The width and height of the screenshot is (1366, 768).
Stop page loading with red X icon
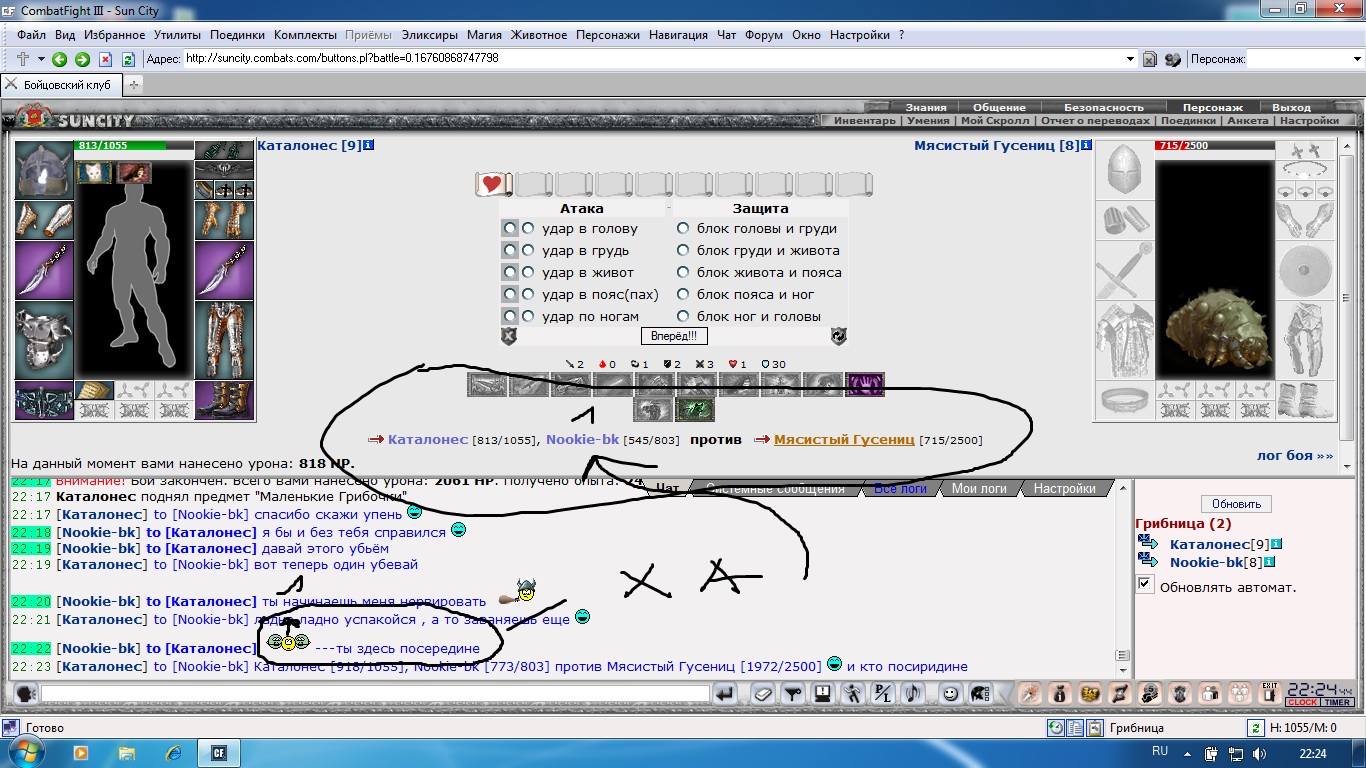click(105, 59)
